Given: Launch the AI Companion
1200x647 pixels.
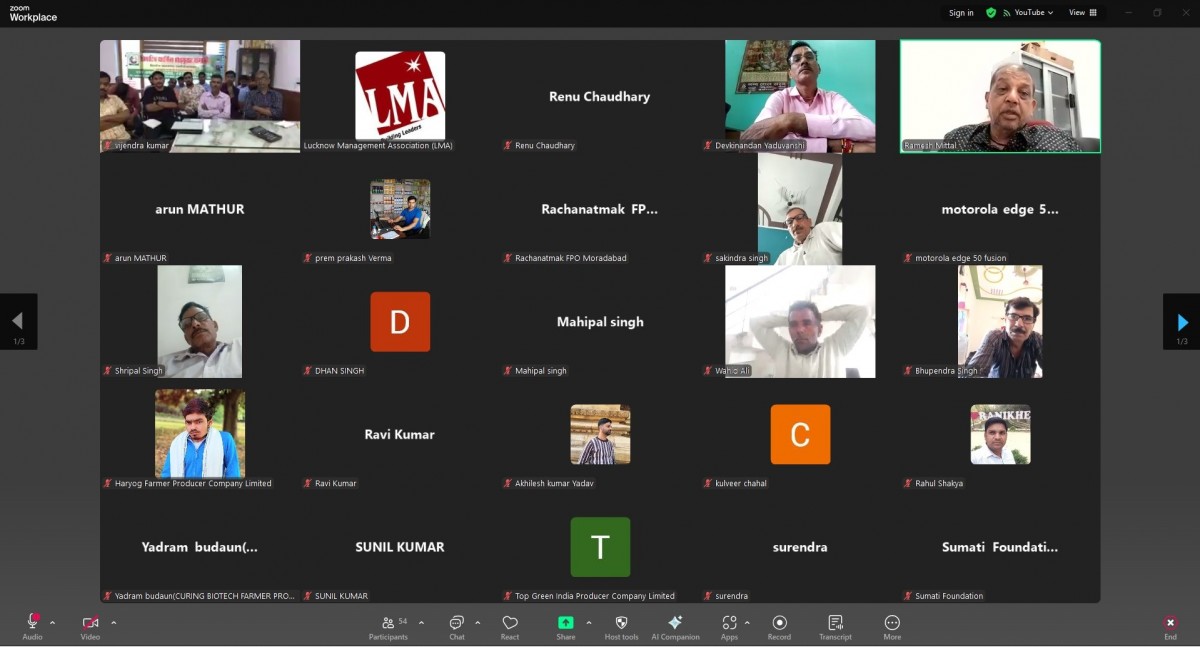Looking at the screenshot, I should pos(675,626).
